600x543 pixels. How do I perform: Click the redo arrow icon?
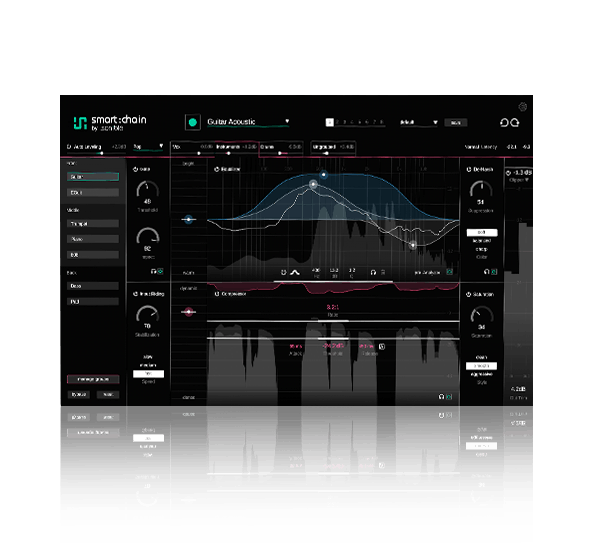pos(515,122)
